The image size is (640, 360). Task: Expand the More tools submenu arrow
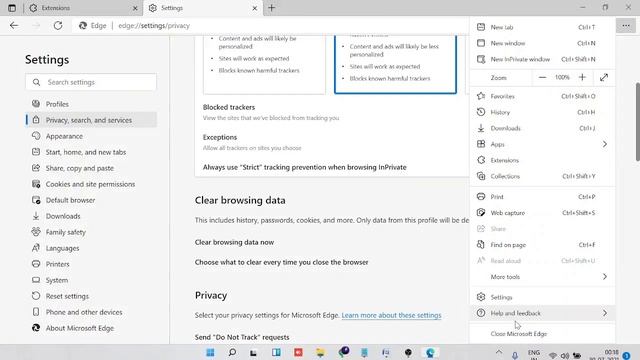coord(604,277)
